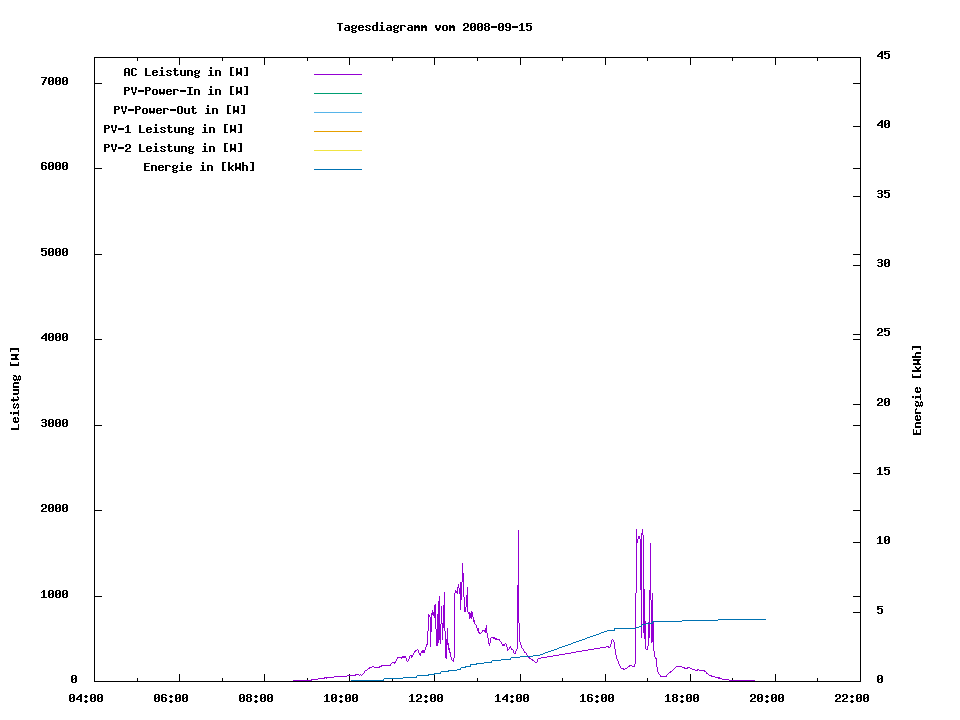Click the Leistung [W] left axis title
Viewport: 960px width, 720px height.
coord(15,388)
